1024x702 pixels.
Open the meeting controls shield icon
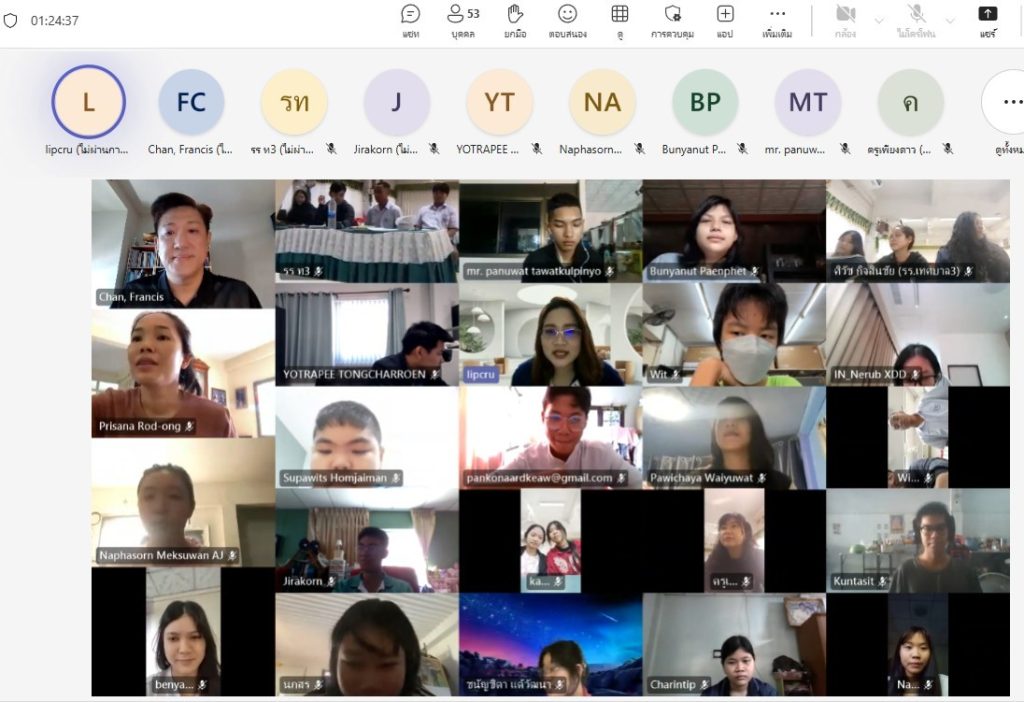click(673, 20)
